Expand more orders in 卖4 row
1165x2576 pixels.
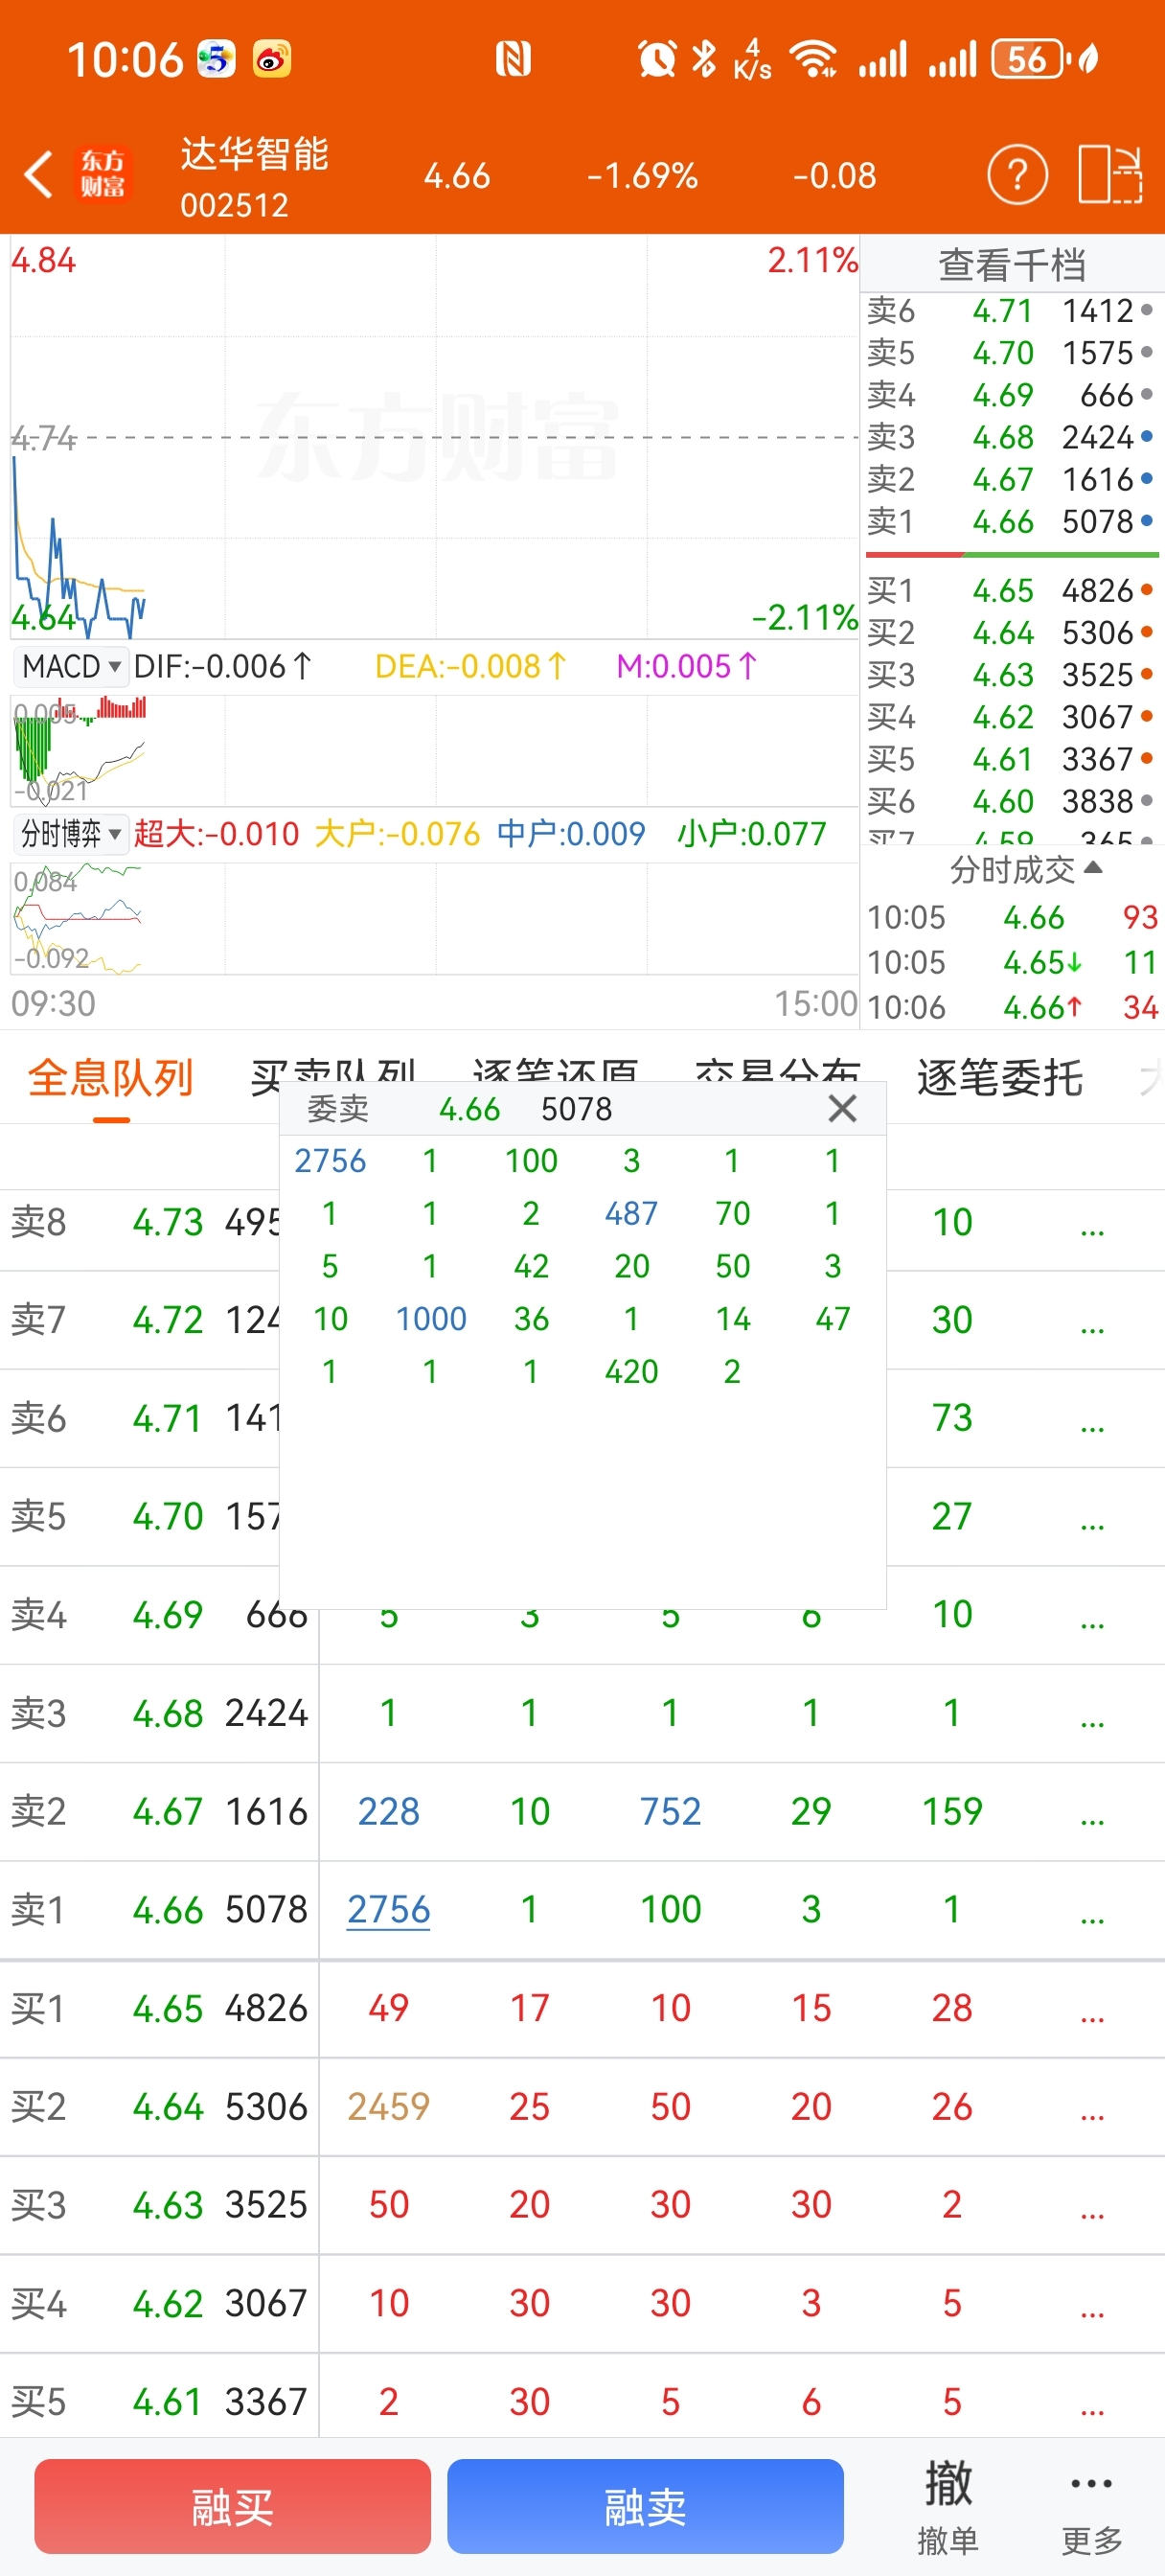pos(1092,1623)
